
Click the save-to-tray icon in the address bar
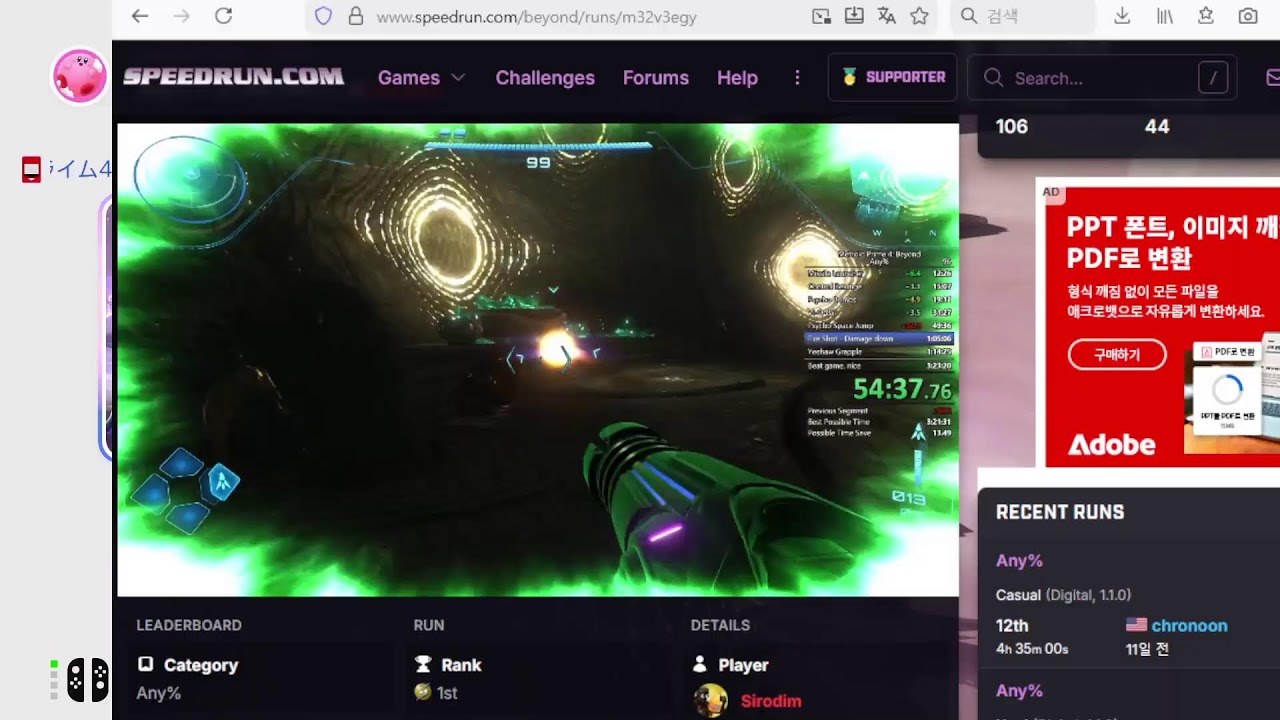coord(854,16)
